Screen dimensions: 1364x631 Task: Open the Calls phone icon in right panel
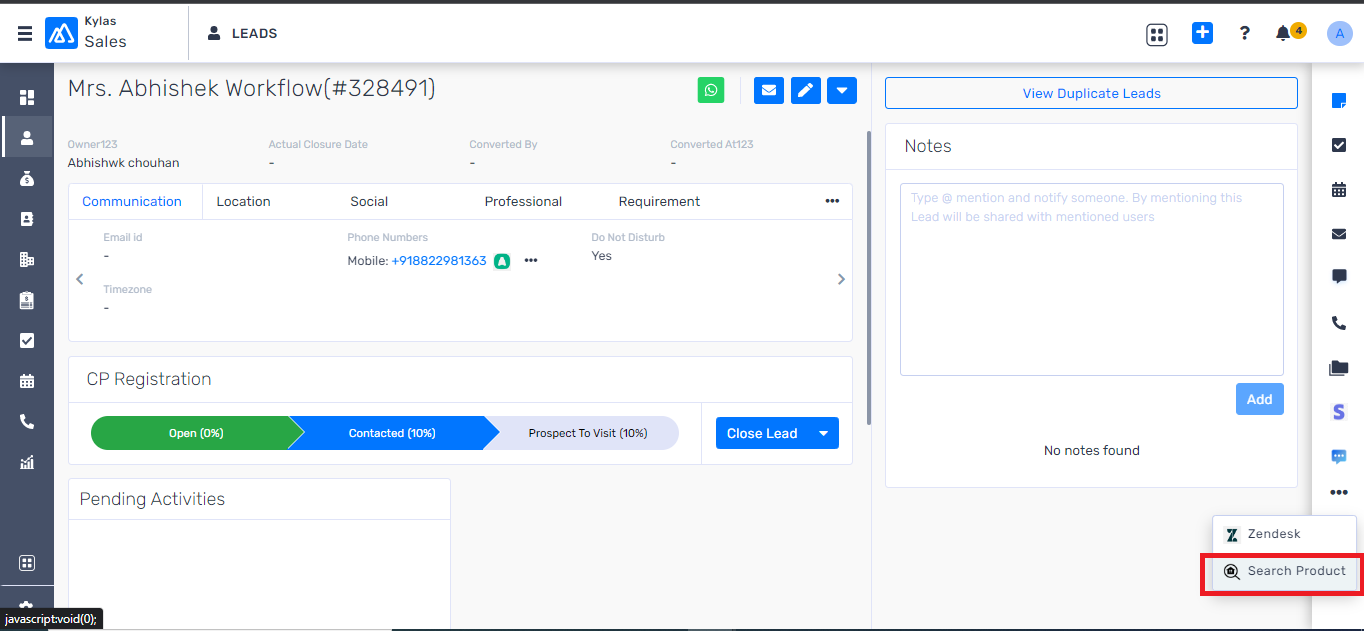tap(1339, 323)
